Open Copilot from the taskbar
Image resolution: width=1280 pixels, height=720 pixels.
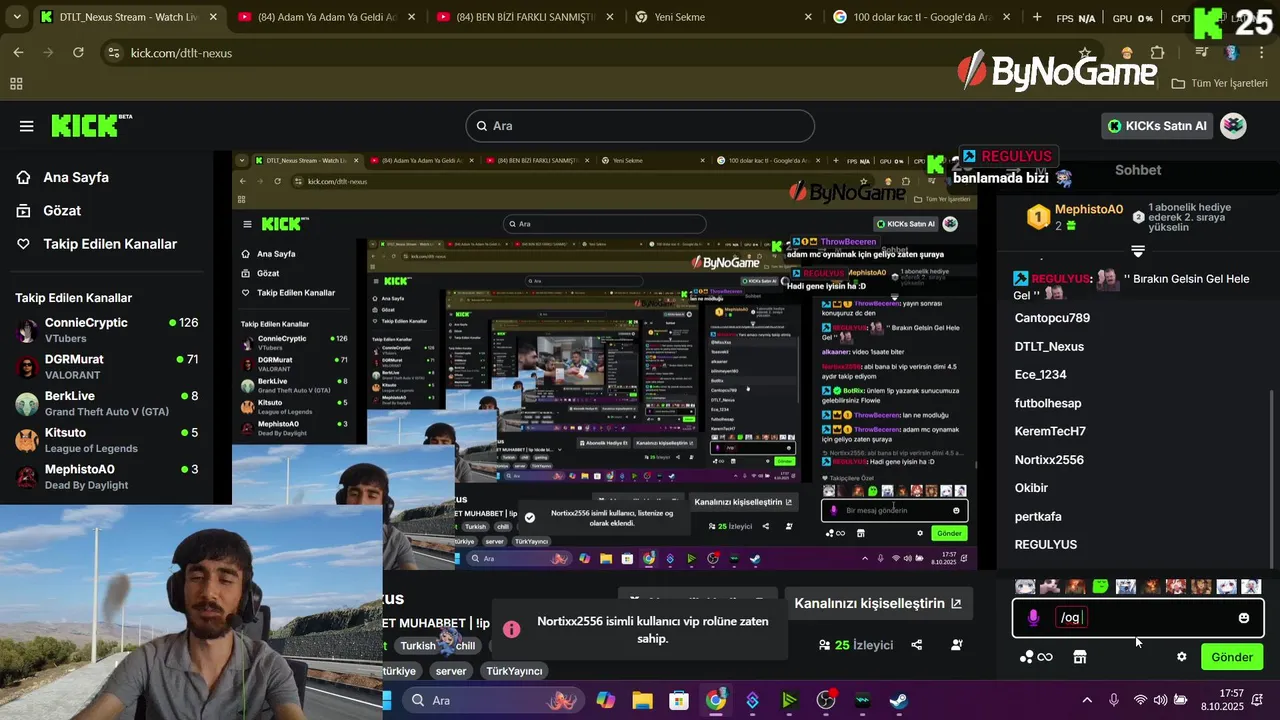[x=606, y=700]
